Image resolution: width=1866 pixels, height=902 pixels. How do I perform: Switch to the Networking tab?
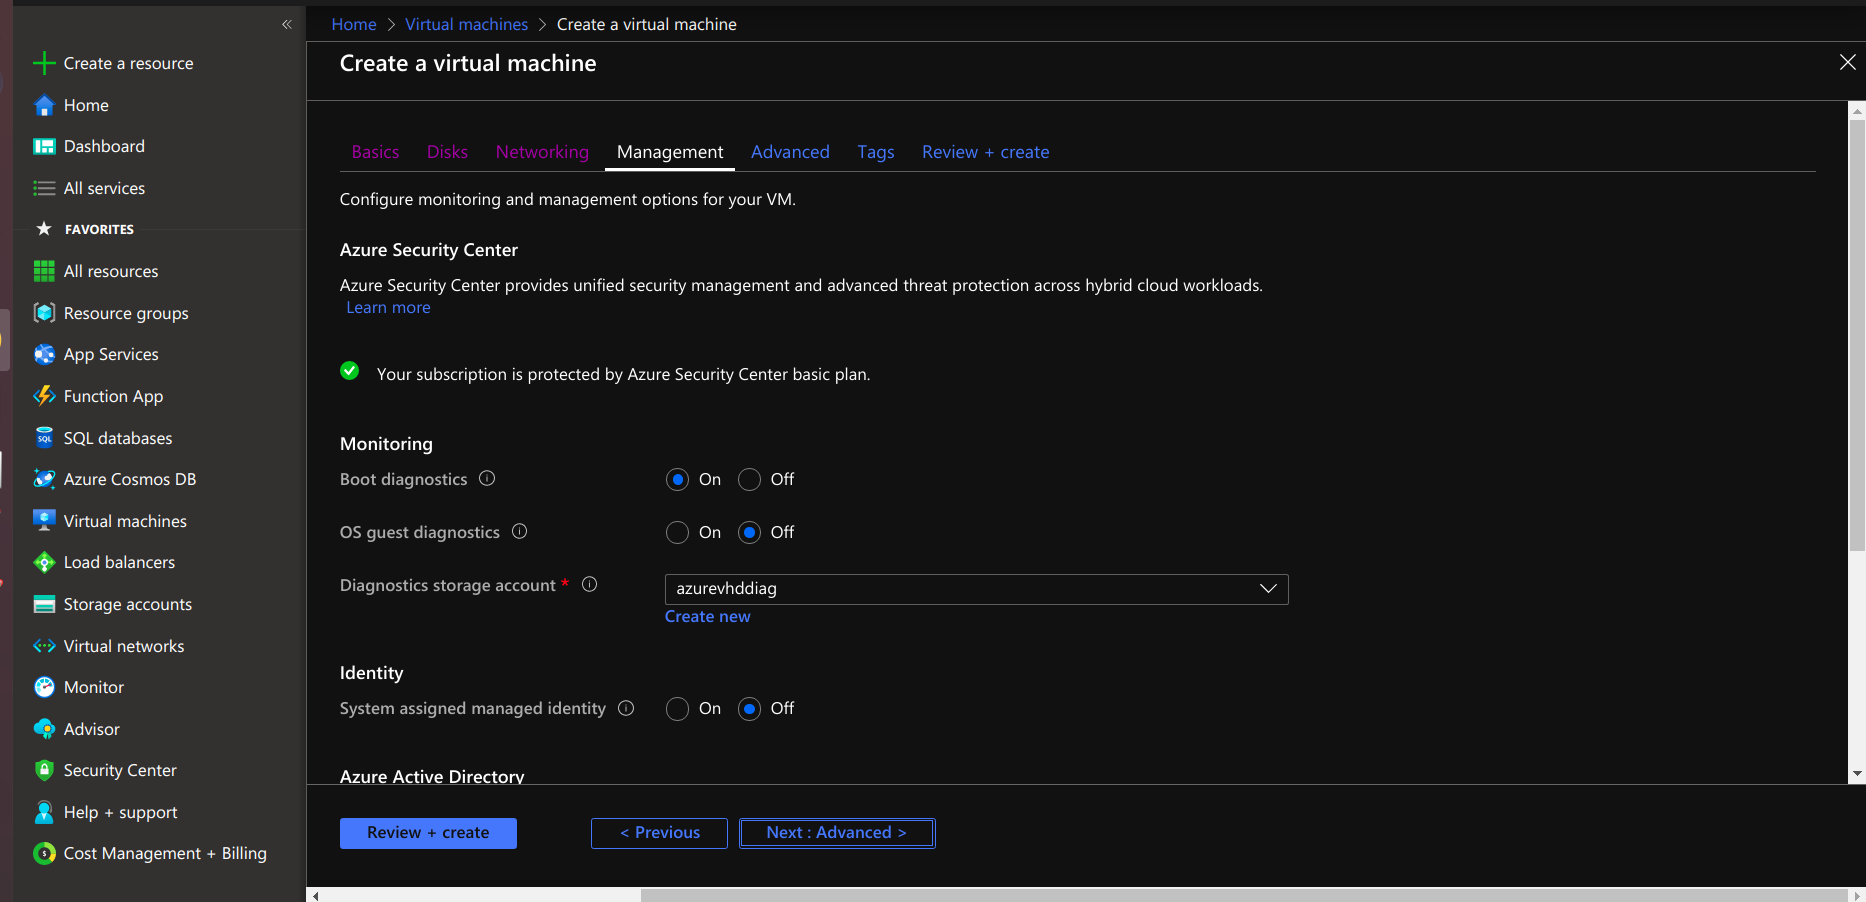[x=542, y=152]
